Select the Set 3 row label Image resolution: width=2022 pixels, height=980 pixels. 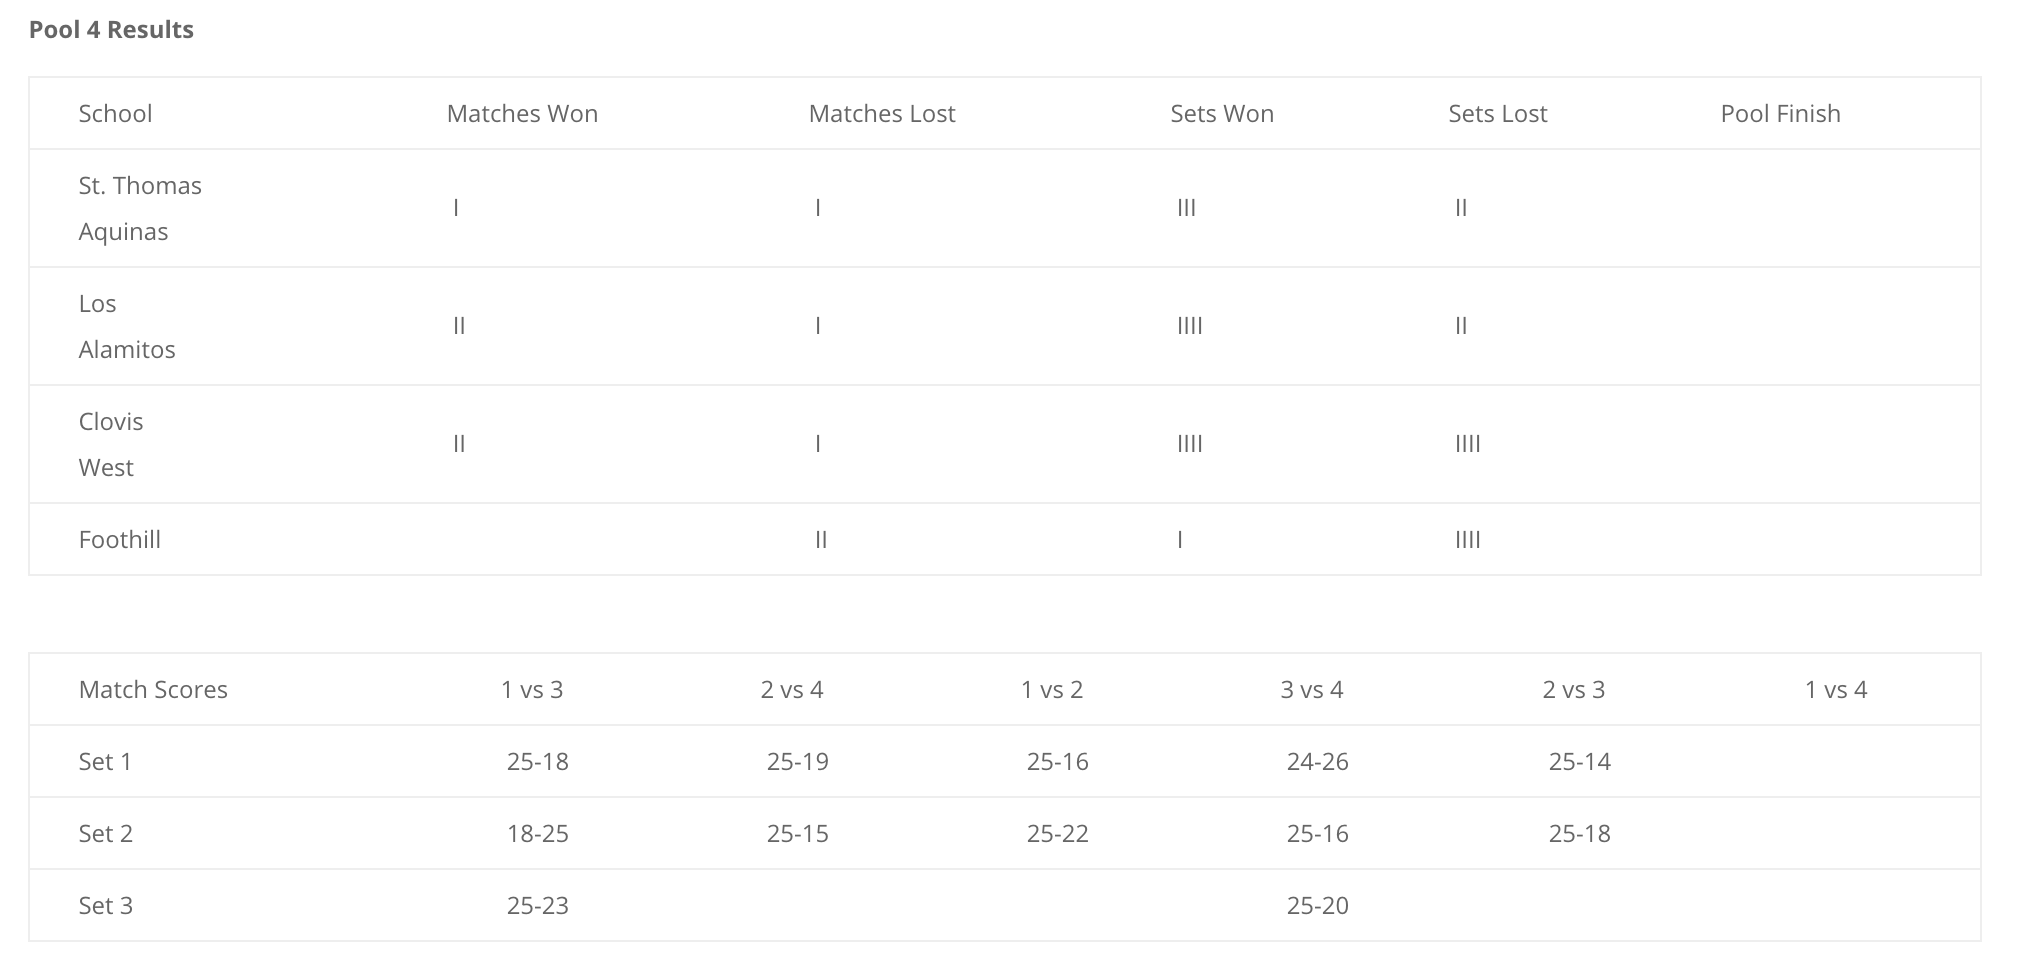(106, 905)
